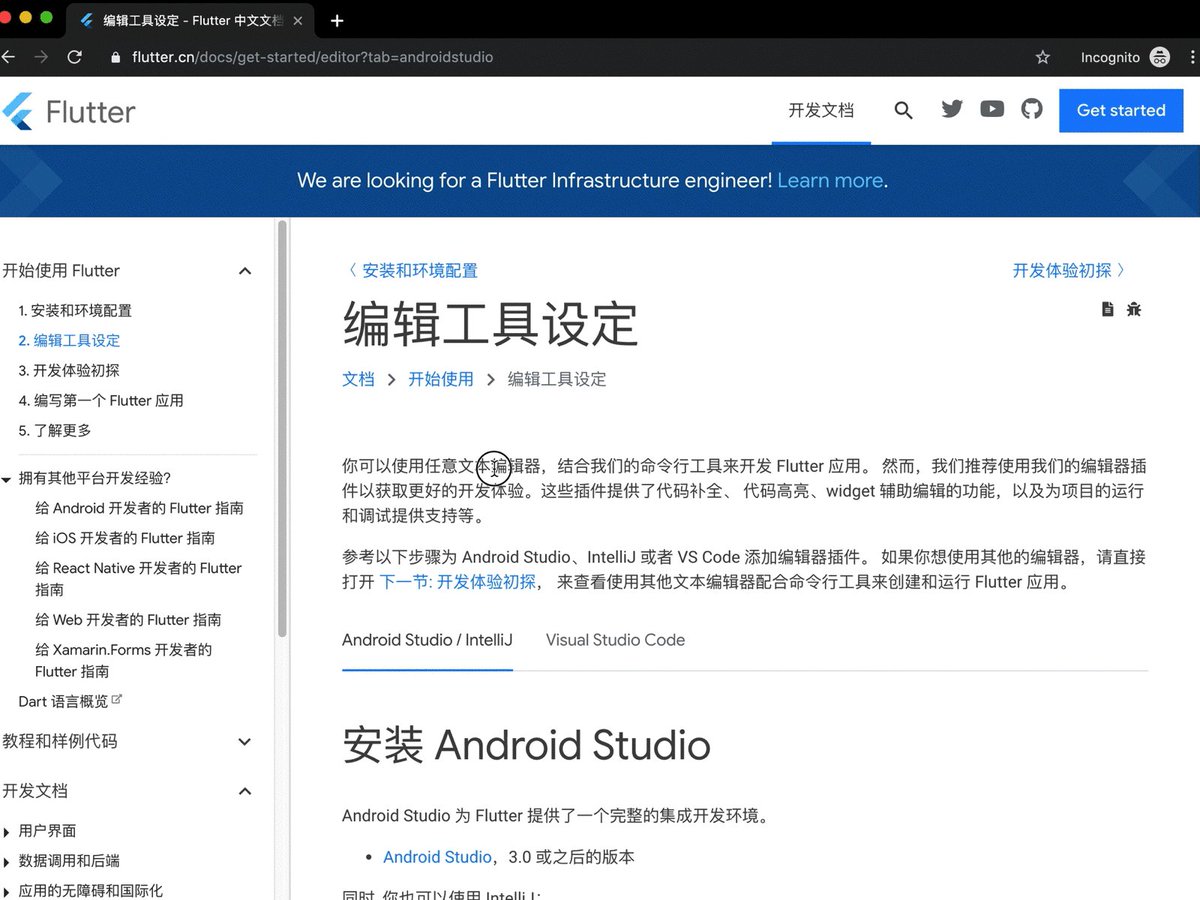Follow the 下一节: 开发体验初探 inline link
This screenshot has width=1200, height=900.
[x=458, y=582]
